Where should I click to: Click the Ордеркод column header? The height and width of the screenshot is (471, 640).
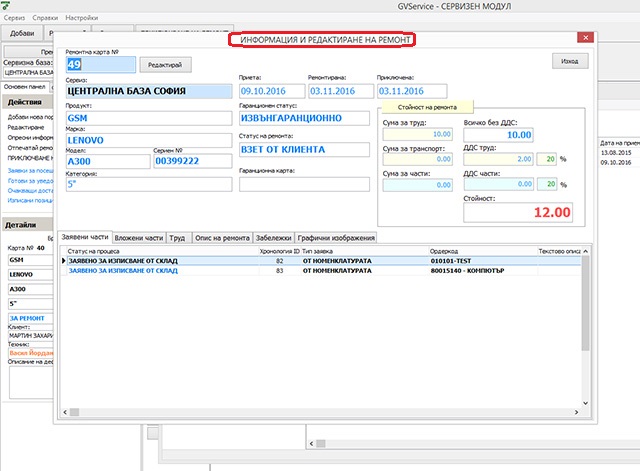coord(483,251)
